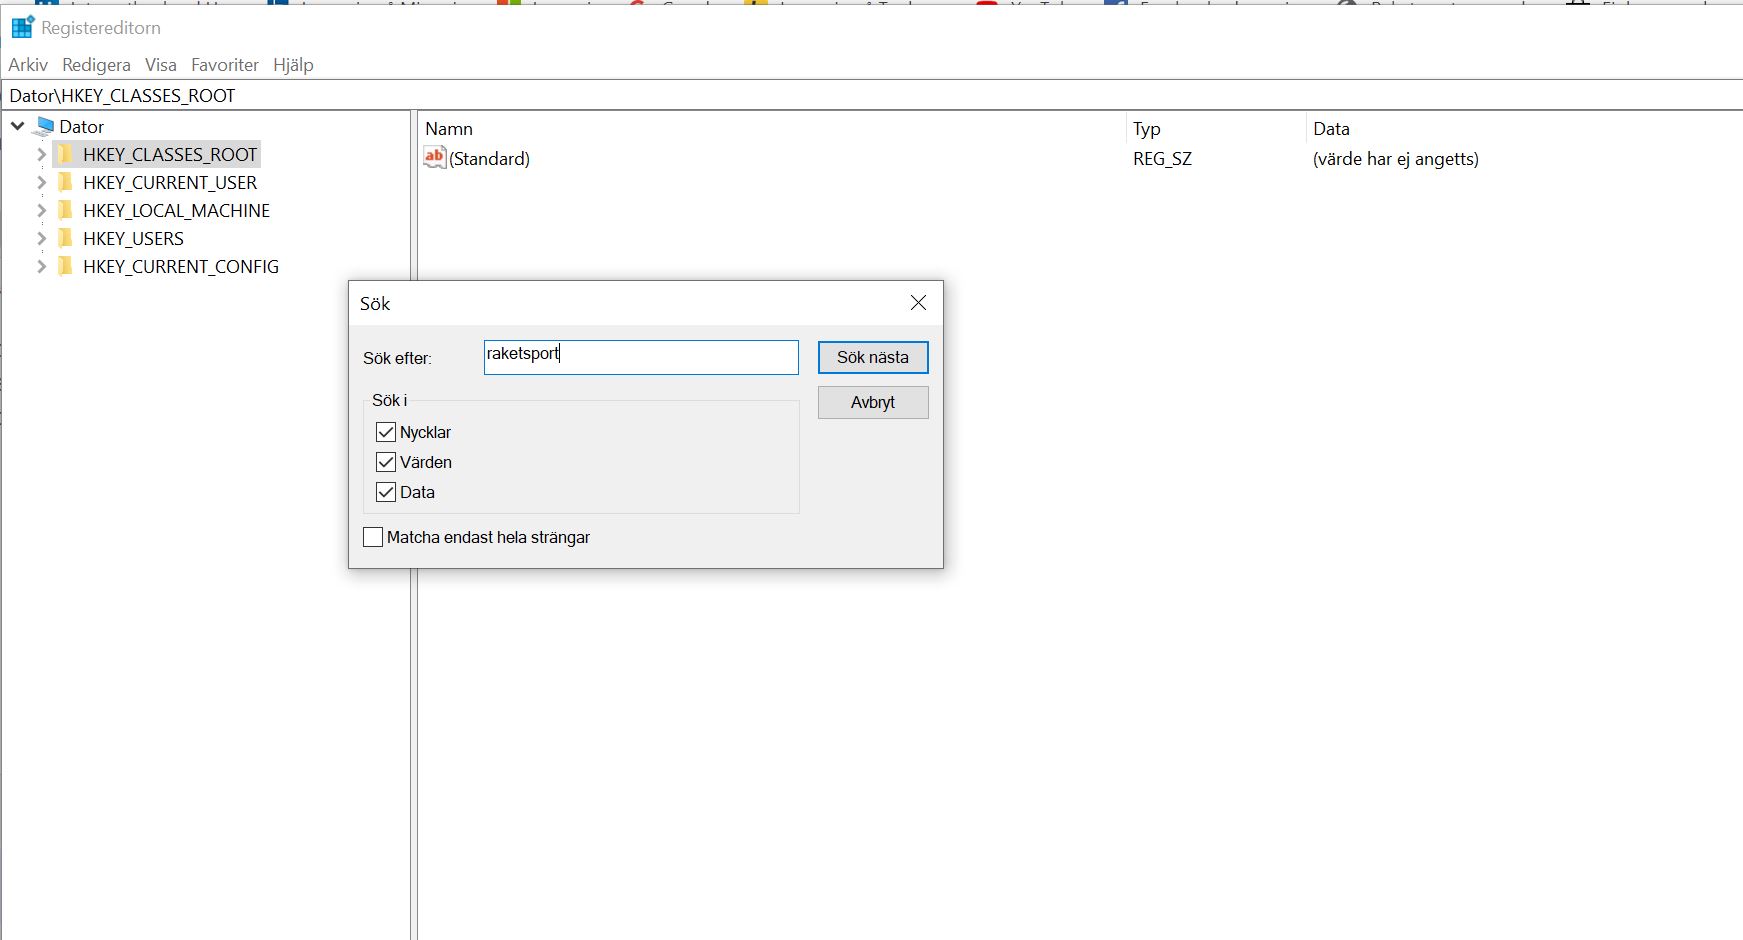Click the HKEY_USERS folder icon
This screenshot has height=940, width=1743.
[x=66, y=239]
